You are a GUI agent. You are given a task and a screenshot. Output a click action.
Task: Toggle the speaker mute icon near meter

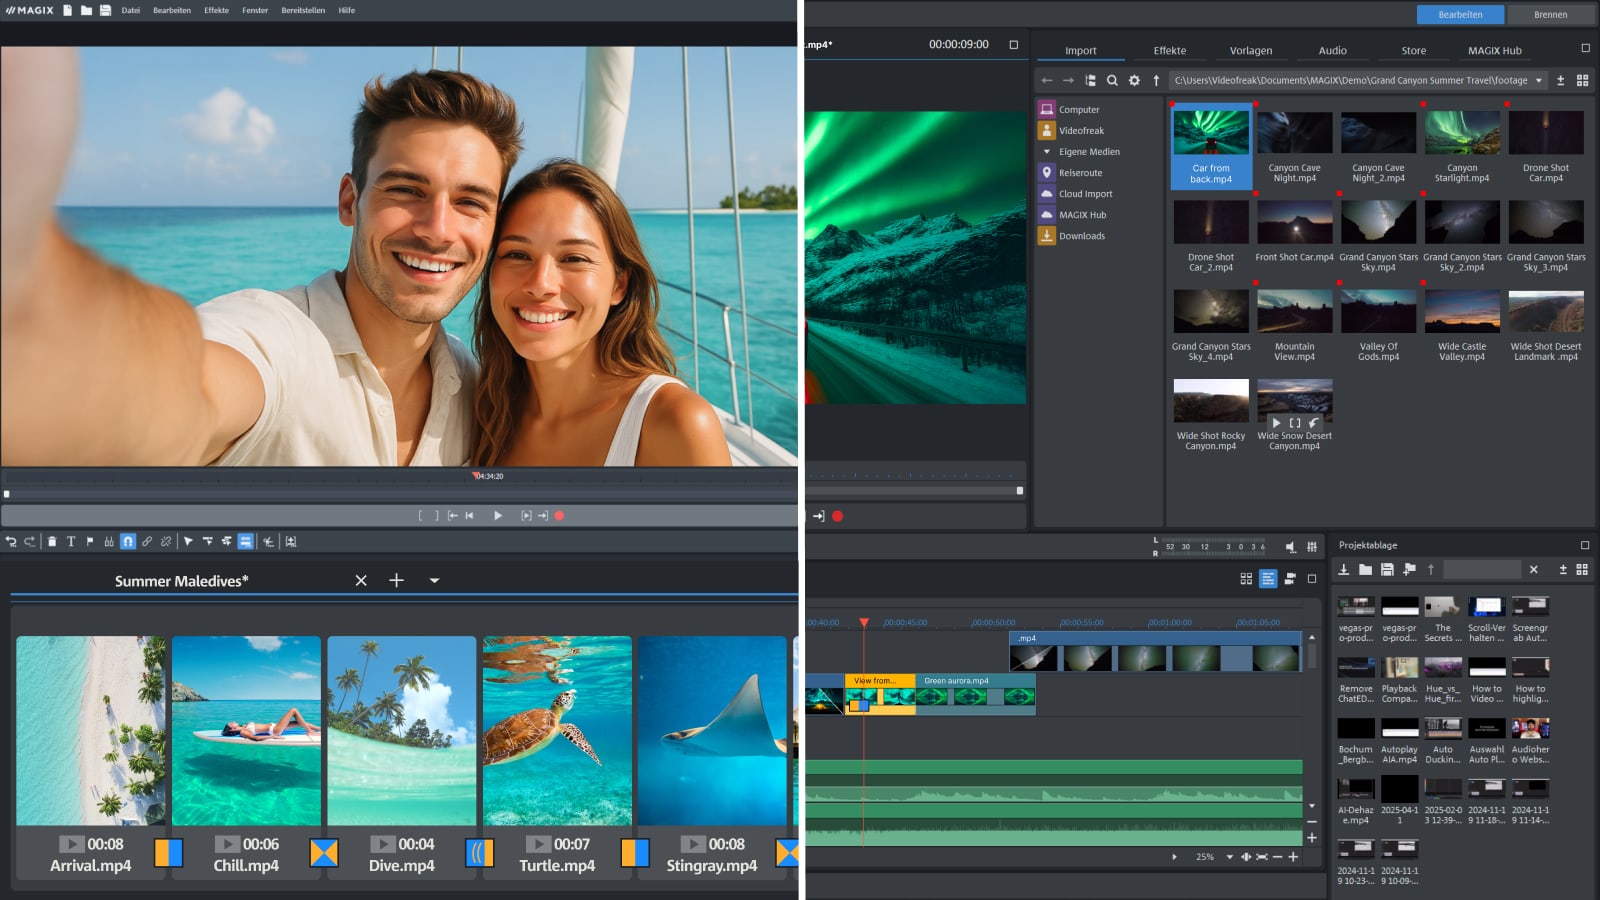[1290, 547]
